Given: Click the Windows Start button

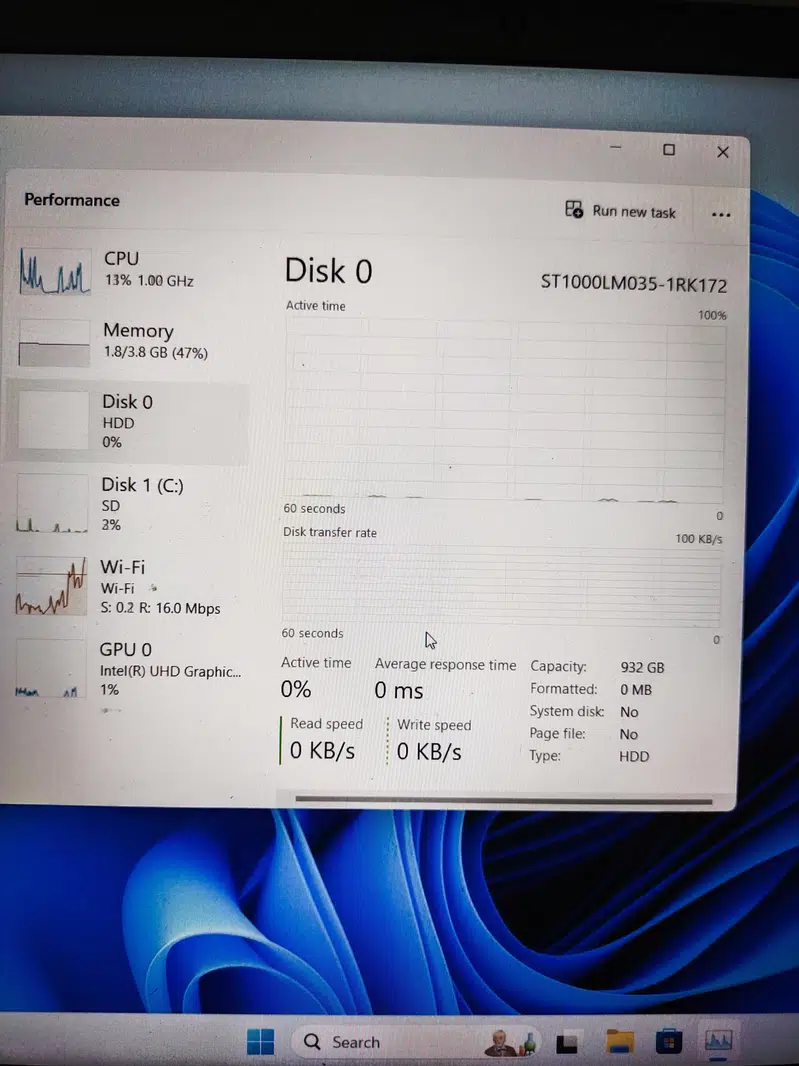Looking at the screenshot, I should (x=260, y=1042).
